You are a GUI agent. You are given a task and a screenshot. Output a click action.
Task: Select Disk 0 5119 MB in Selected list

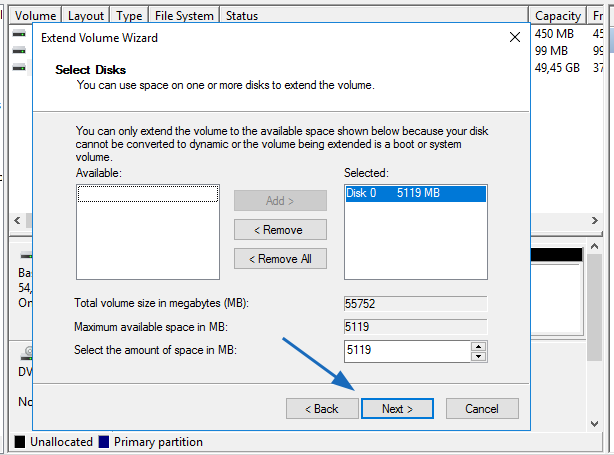click(x=414, y=193)
